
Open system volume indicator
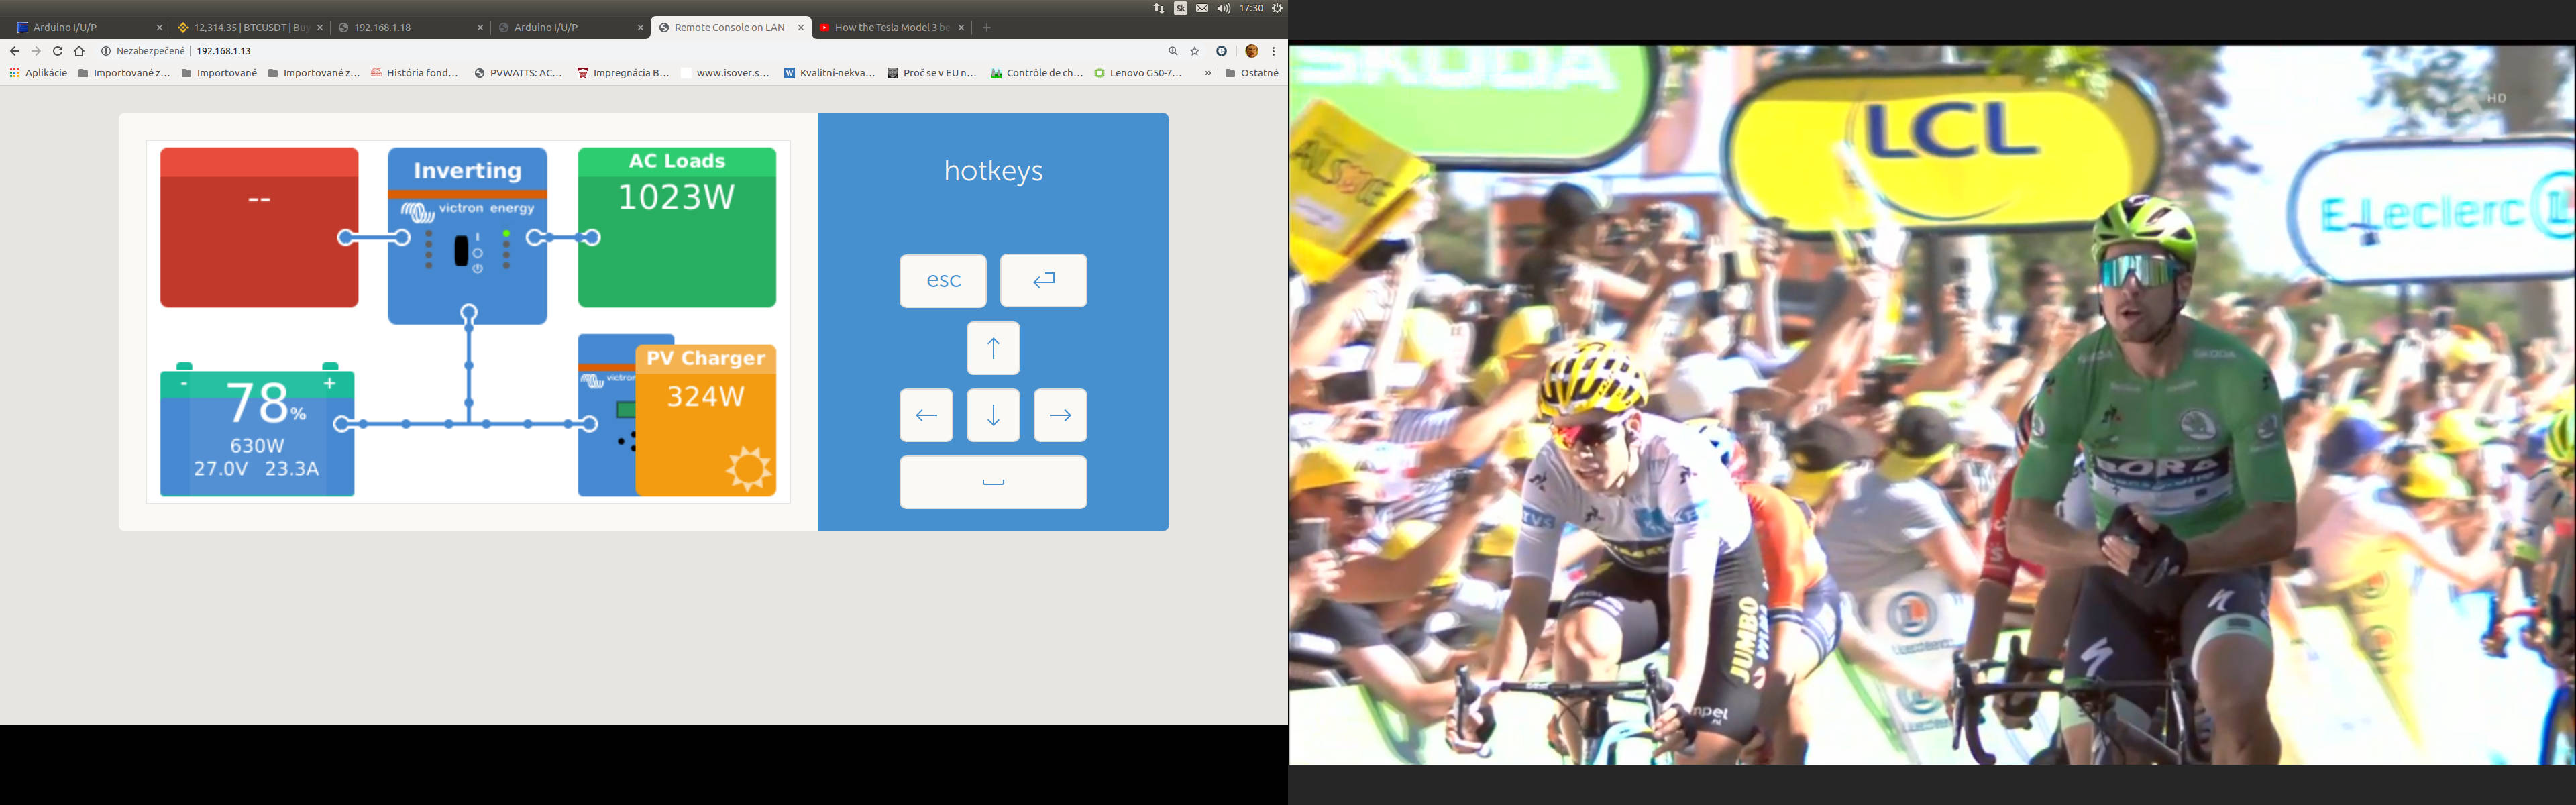point(1223,8)
